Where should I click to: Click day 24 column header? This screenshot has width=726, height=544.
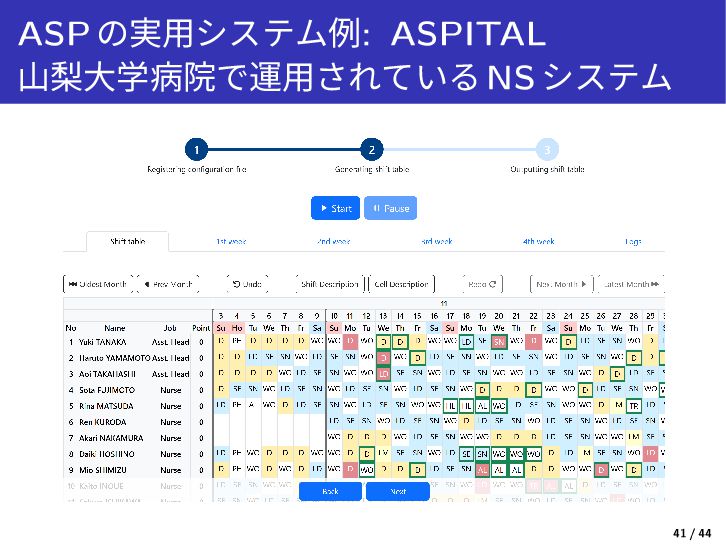tap(568, 316)
